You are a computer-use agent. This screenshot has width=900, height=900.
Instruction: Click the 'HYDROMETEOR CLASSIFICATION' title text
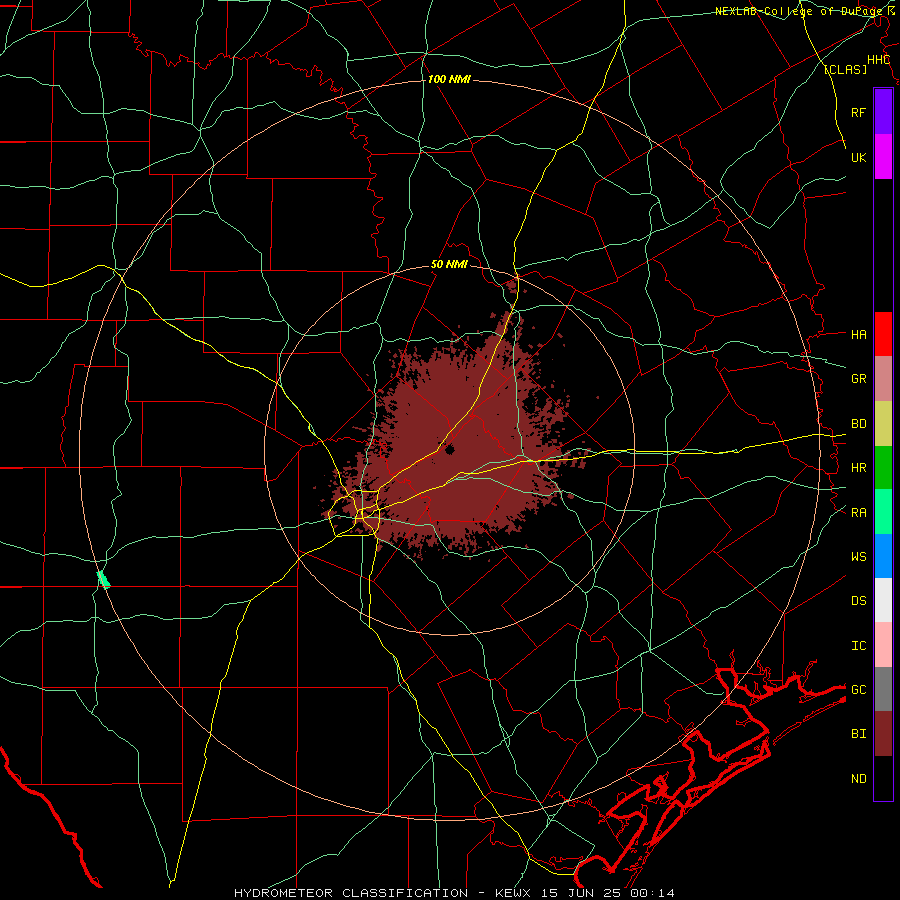tap(351, 893)
